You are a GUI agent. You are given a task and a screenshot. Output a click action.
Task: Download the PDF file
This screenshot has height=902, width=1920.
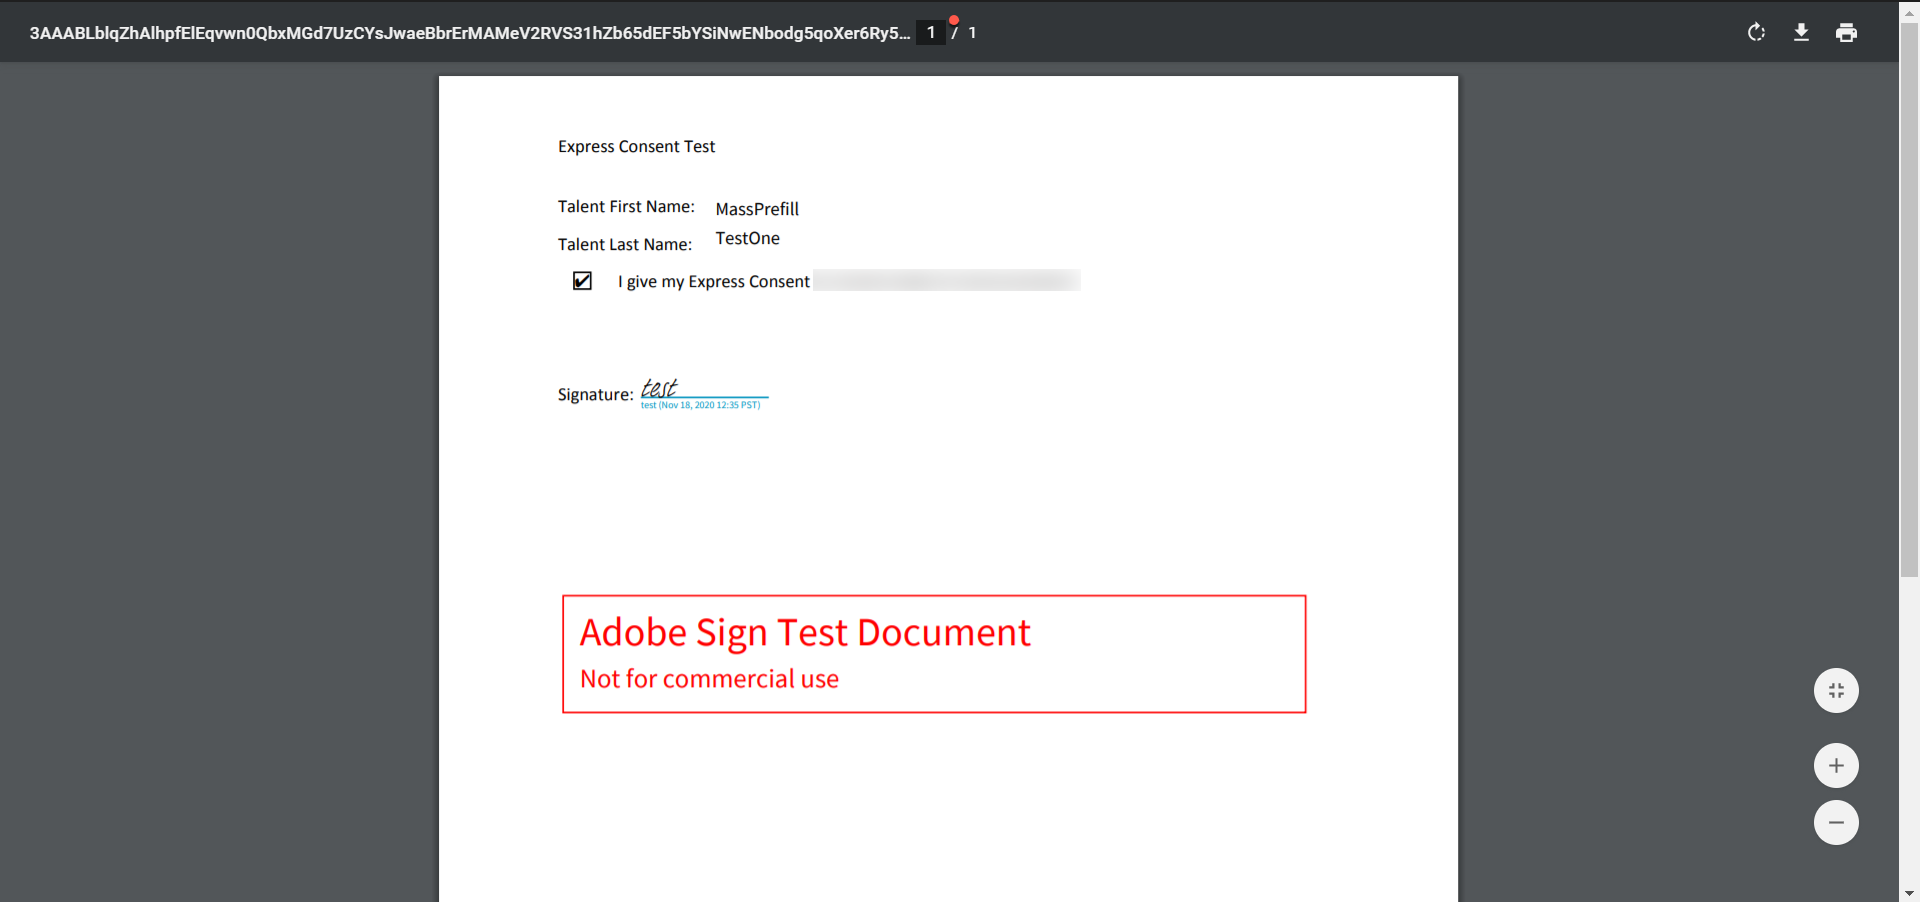[x=1801, y=33]
